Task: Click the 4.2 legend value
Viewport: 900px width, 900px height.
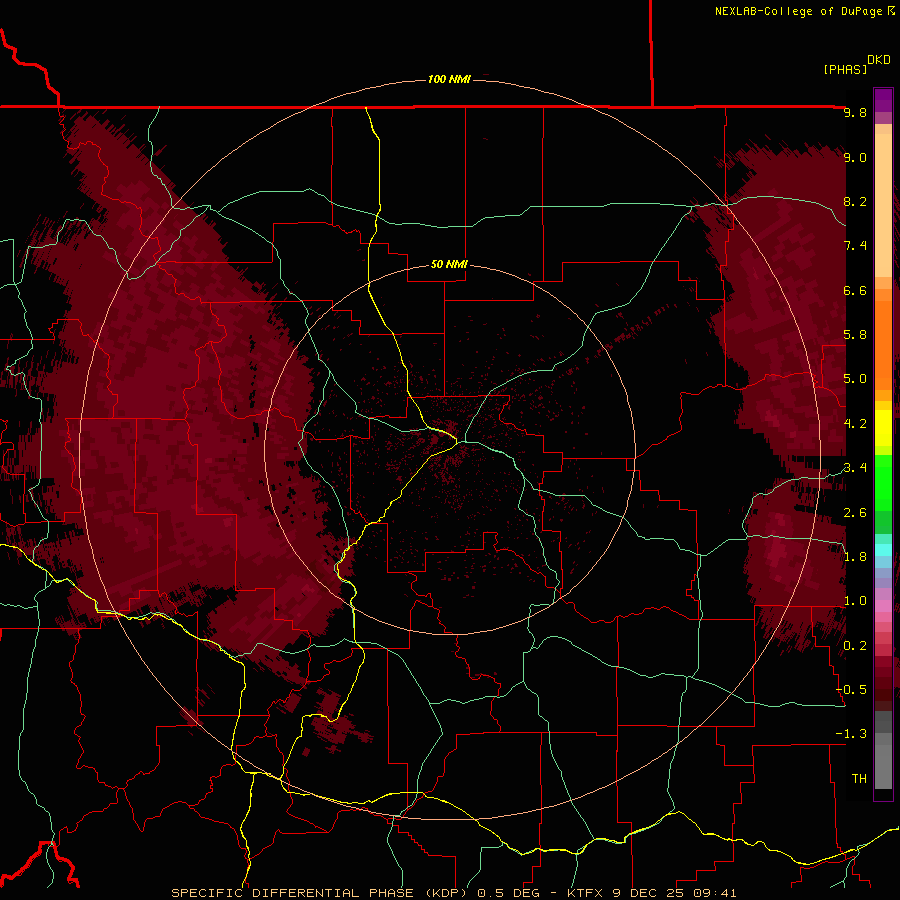Action: tap(855, 424)
